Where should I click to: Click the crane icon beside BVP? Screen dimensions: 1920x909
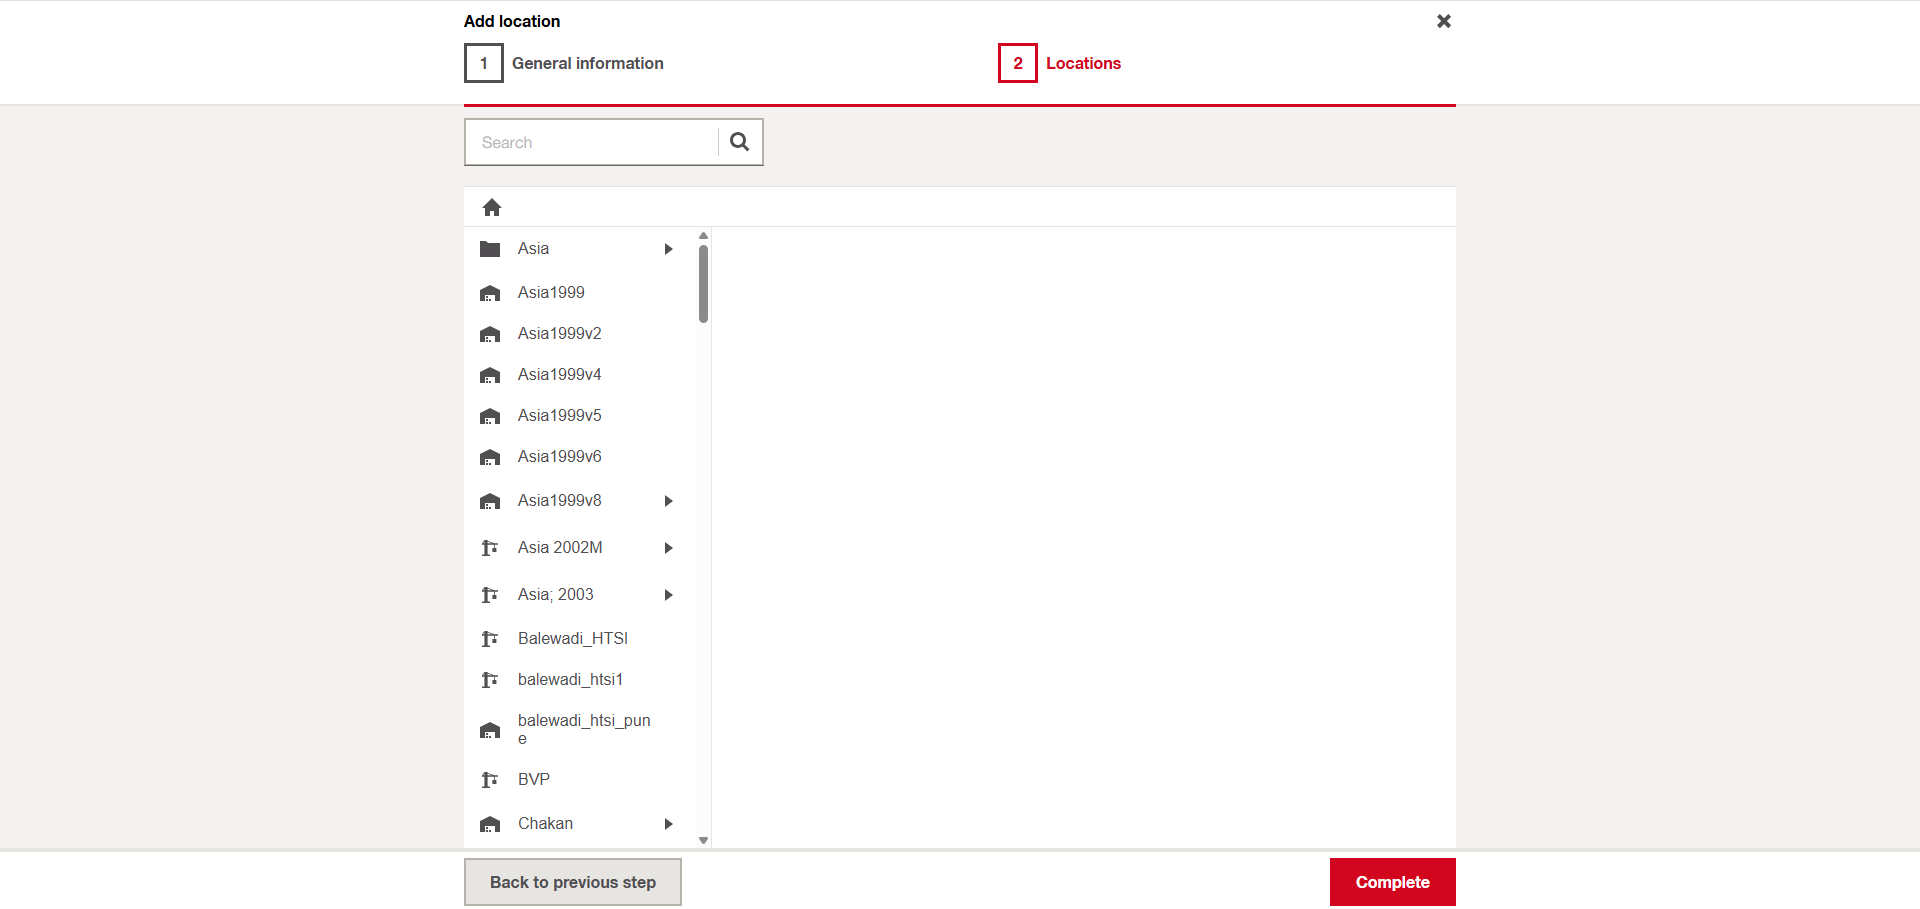(x=490, y=780)
